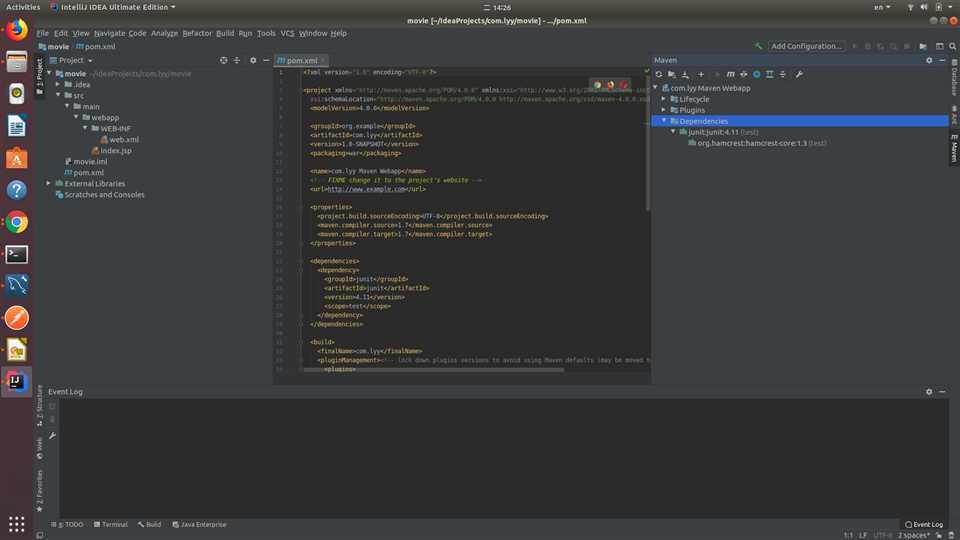
Task: Open Event Log settings wrench icon
Action: [x=52, y=436]
